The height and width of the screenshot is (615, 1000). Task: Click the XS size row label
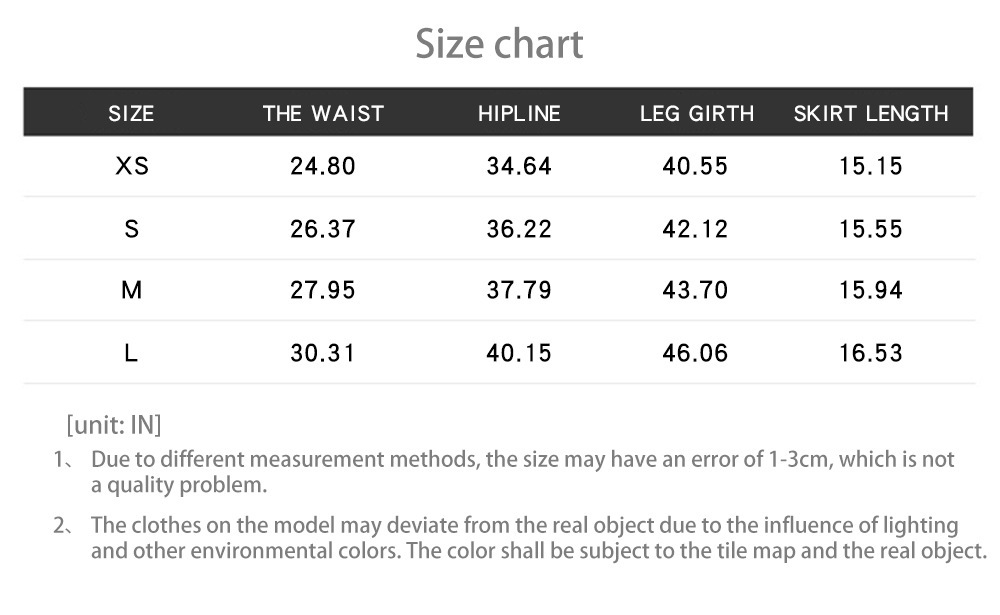[x=132, y=166]
